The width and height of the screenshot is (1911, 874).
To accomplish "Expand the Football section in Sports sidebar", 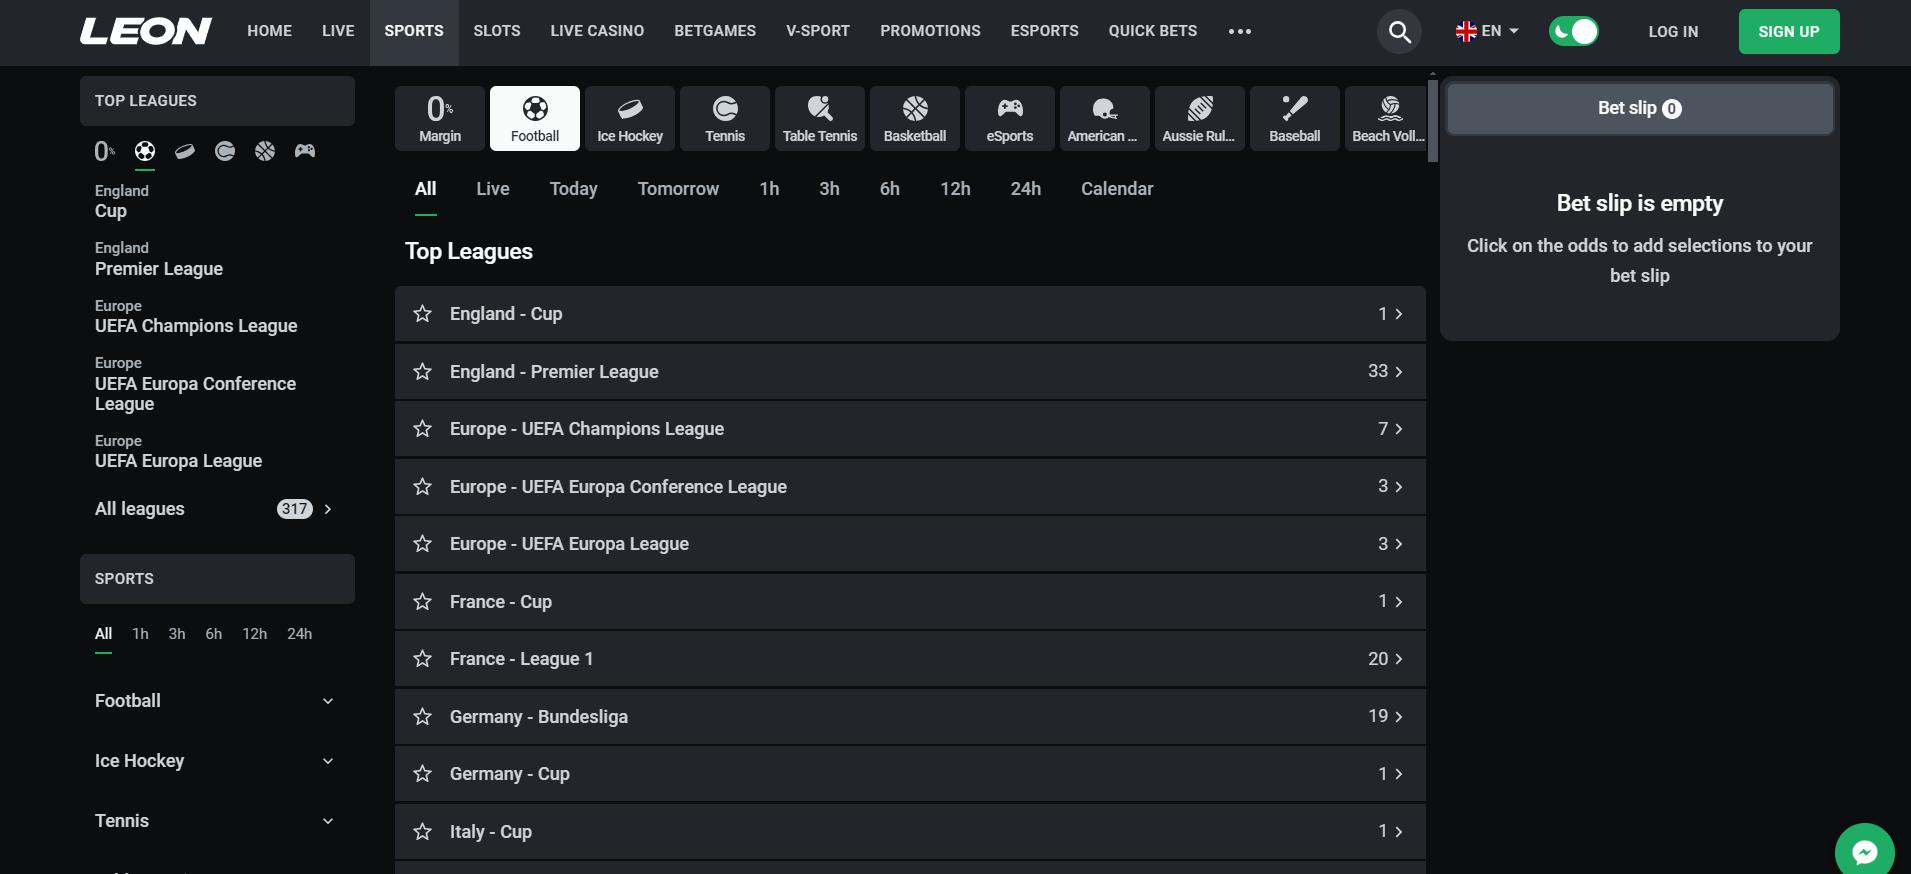I will tap(215, 701).
